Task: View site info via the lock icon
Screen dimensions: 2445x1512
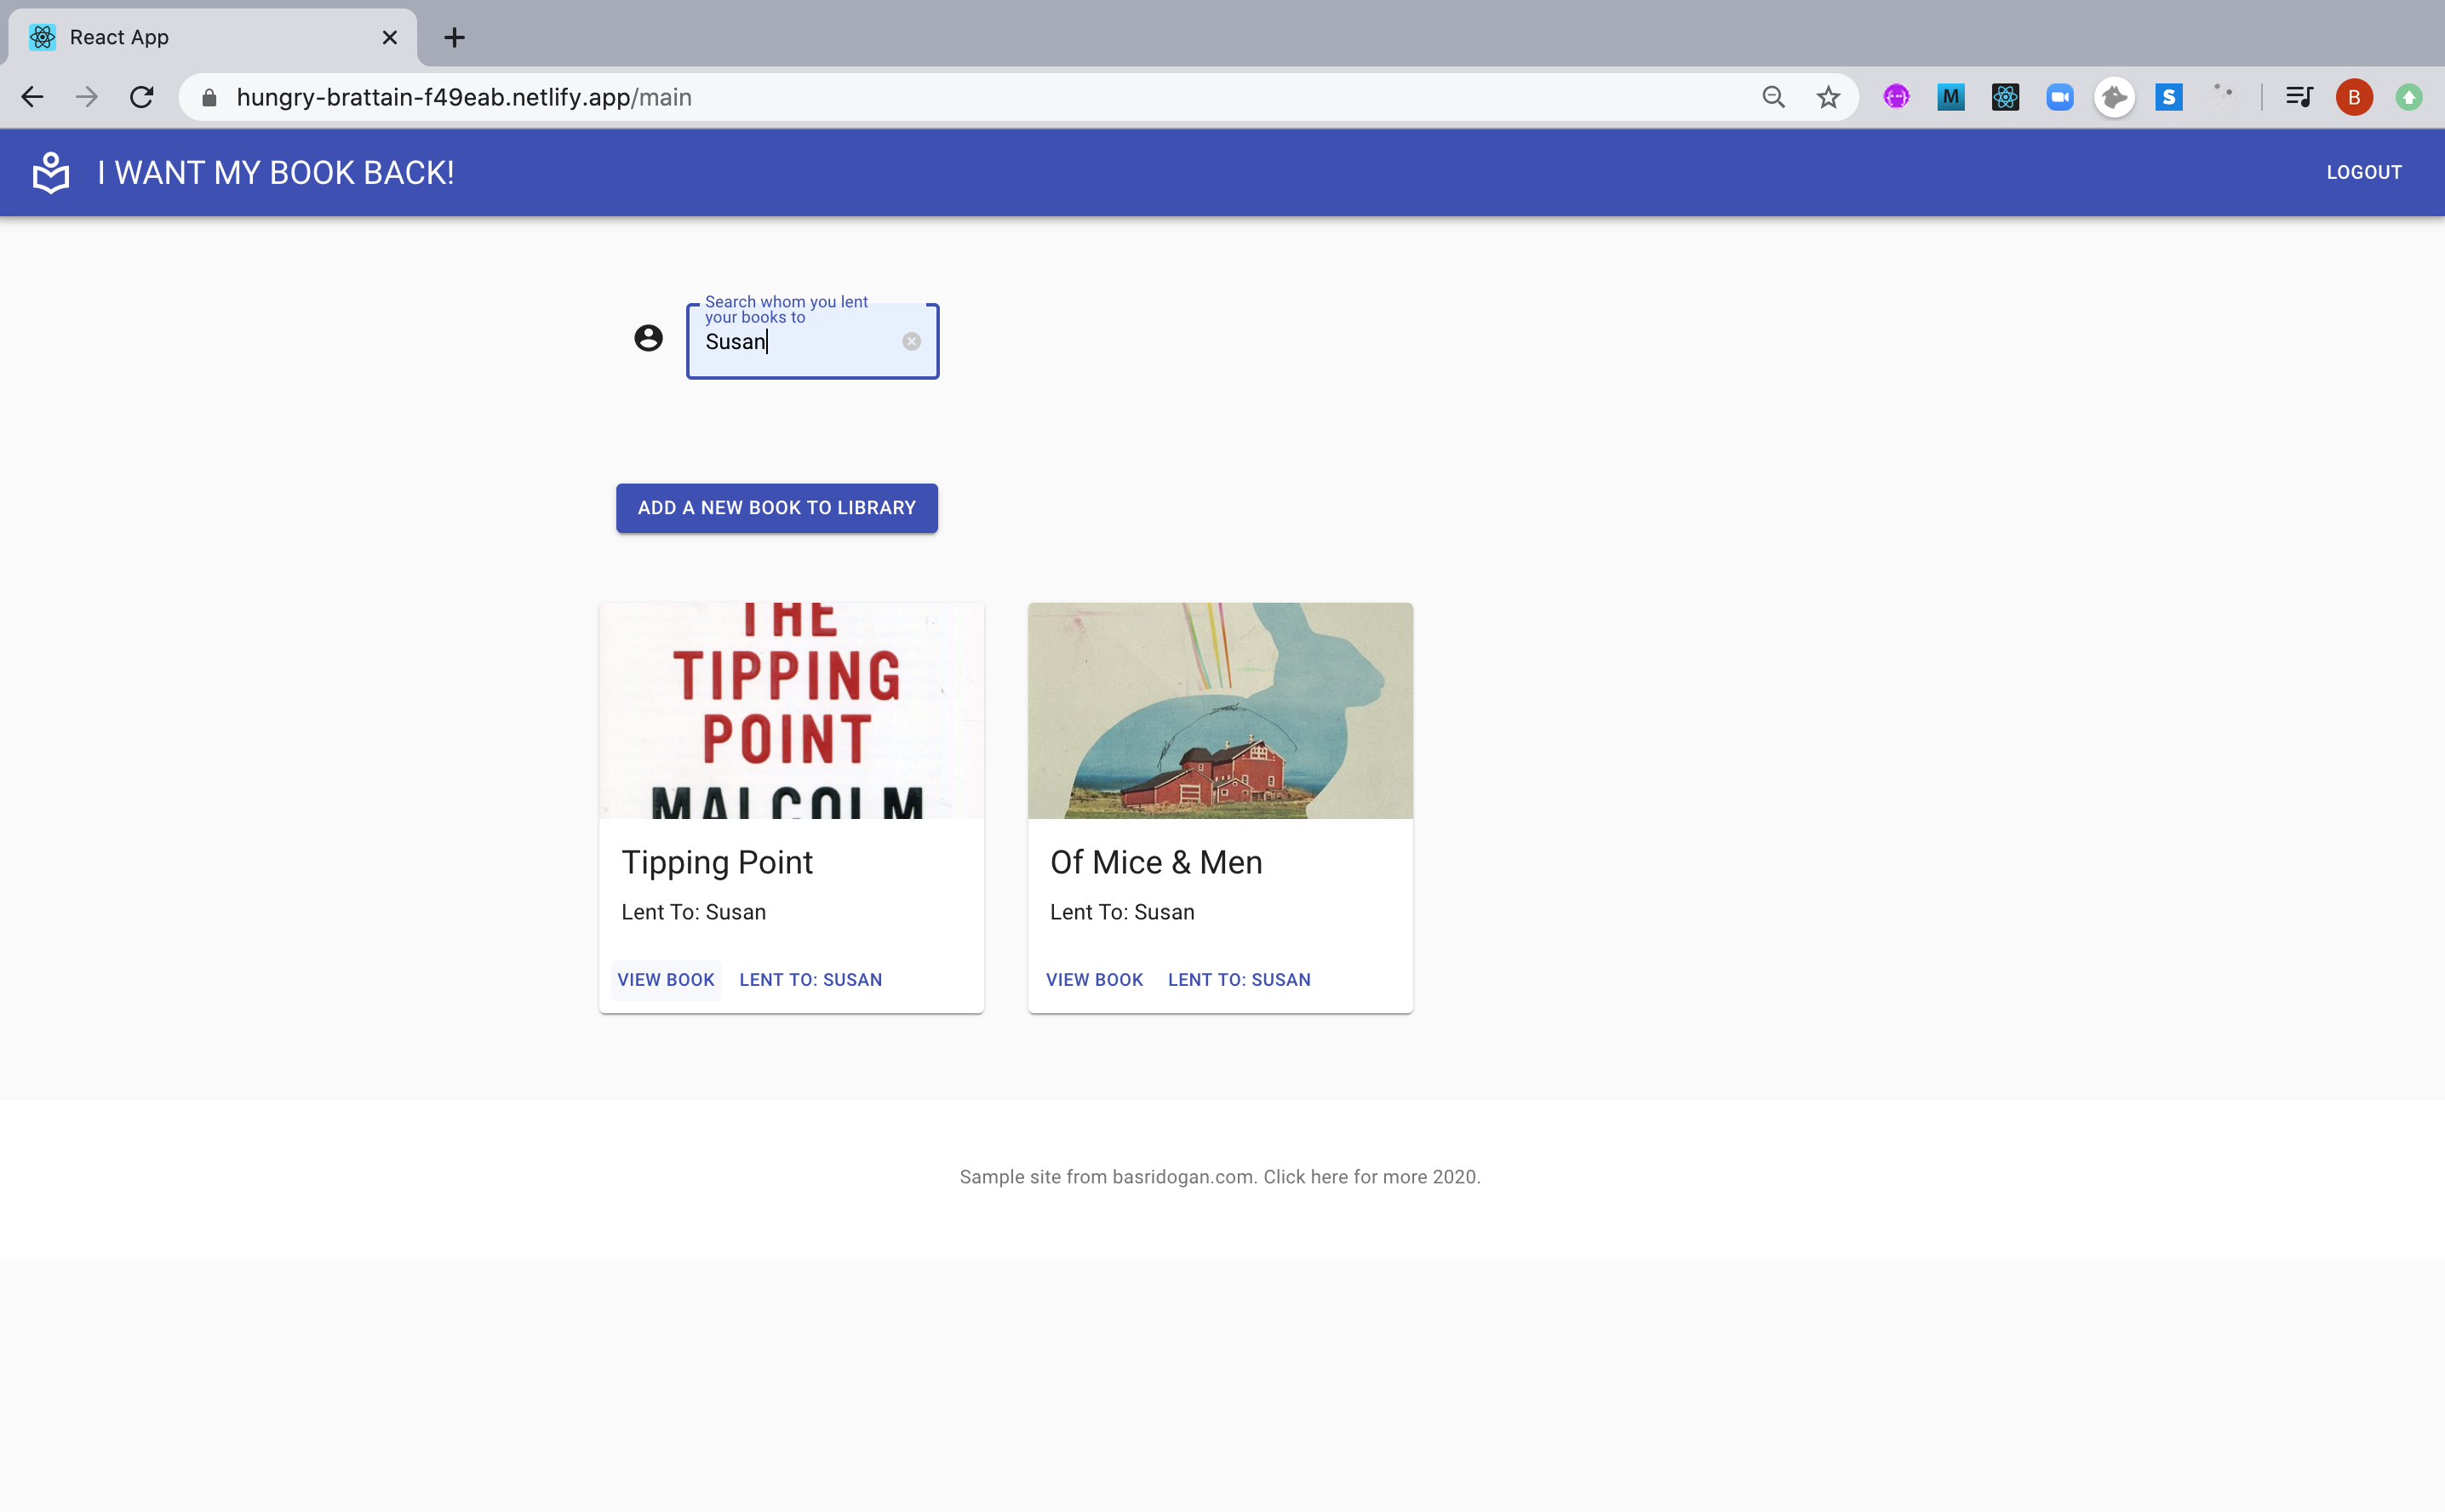Action: [209, 97]
